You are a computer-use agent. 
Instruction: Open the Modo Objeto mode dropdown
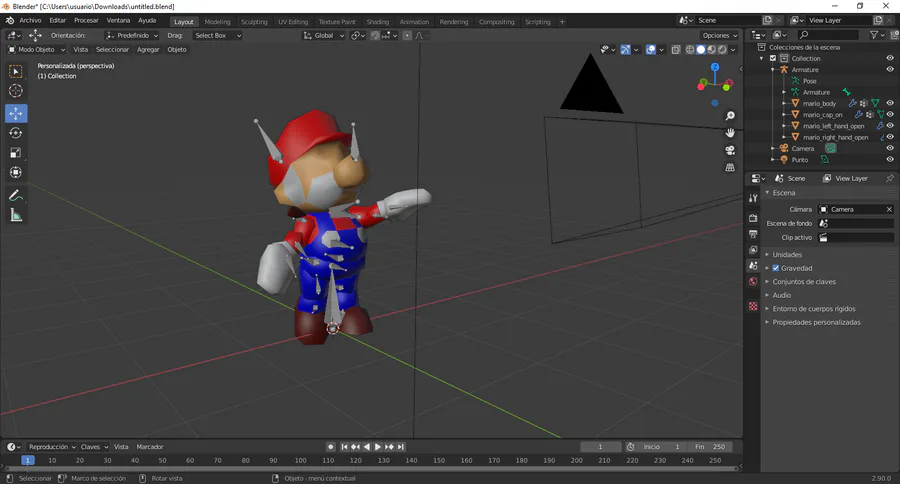click(36, 49)
